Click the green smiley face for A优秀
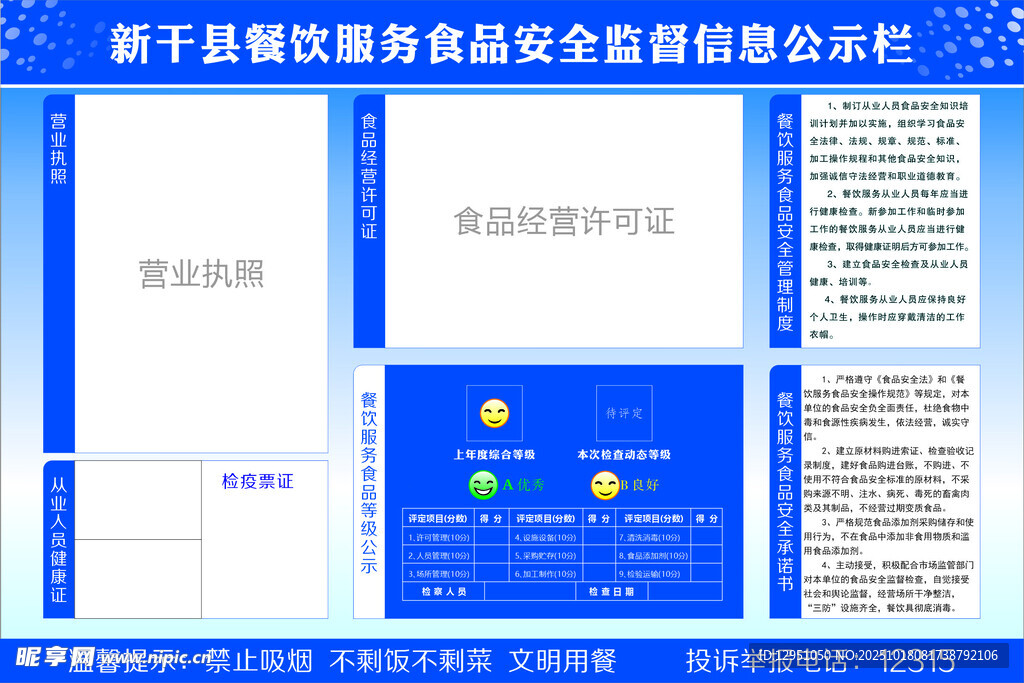 coord(483,486)
